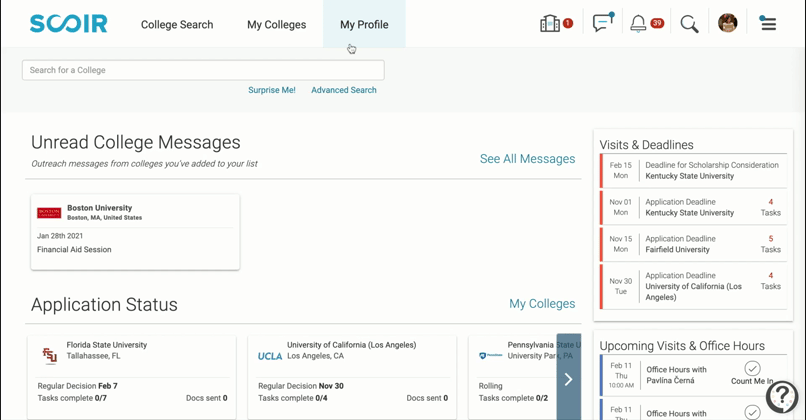
Task: Open UCLA Nov 30 application deadline
Action: 693,286
